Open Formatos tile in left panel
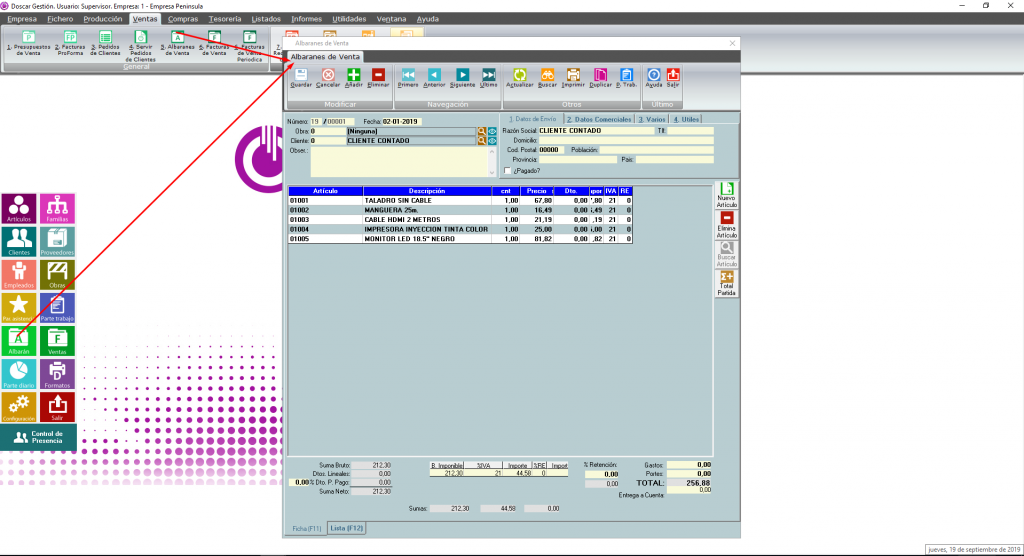The height and width of the screenshot is (556, 1024). [x=57, y=375]
